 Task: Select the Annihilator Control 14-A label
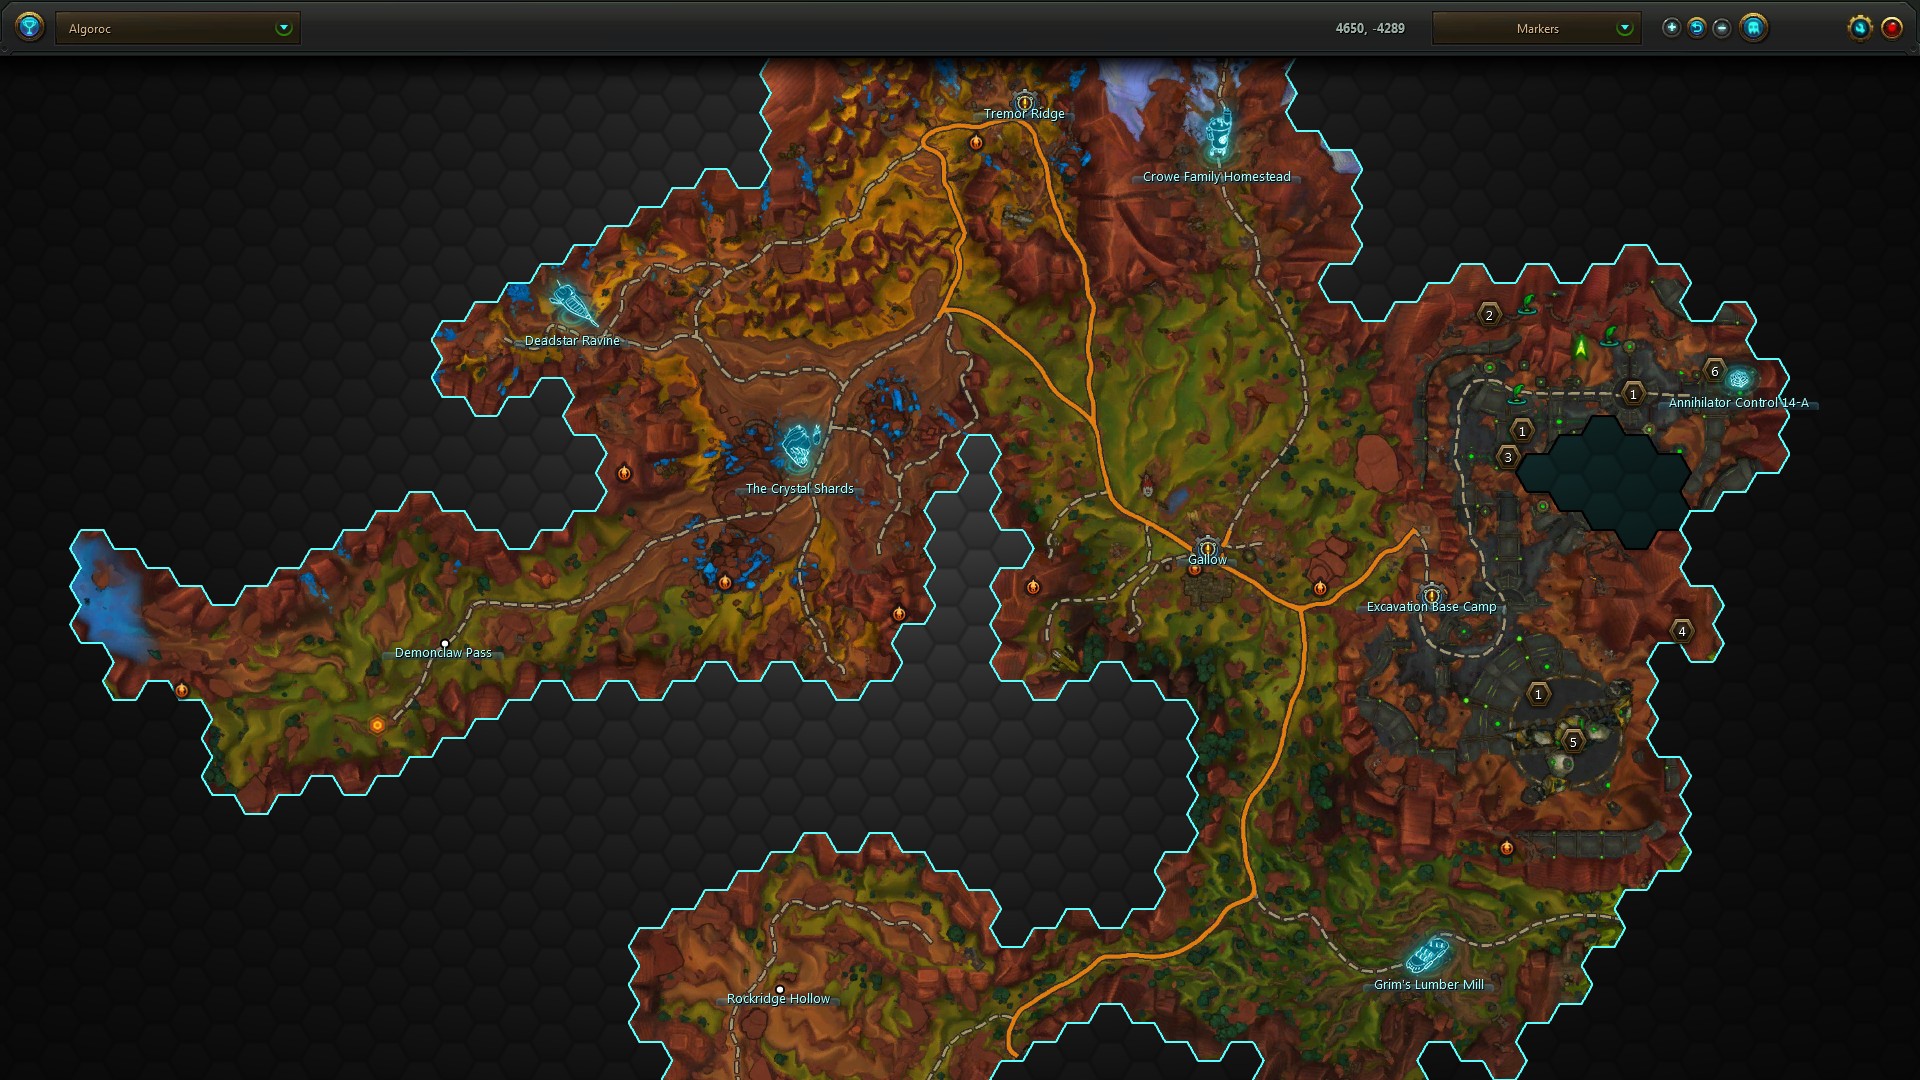[x=1739, y=403]
